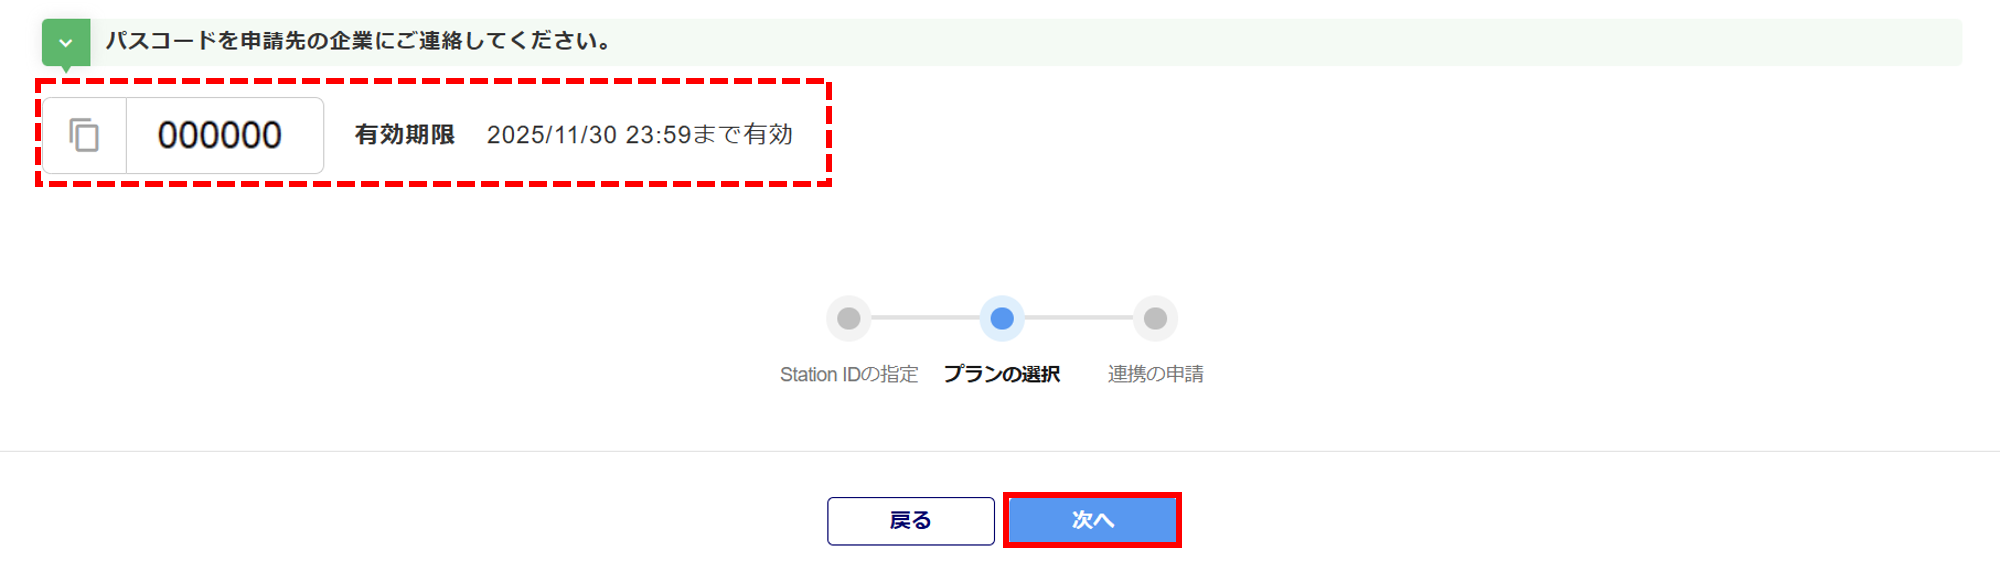This screenshot has height=583, width=2000.
Task: Click the プランの選択 step label
Action: (x=1002, y=374)
